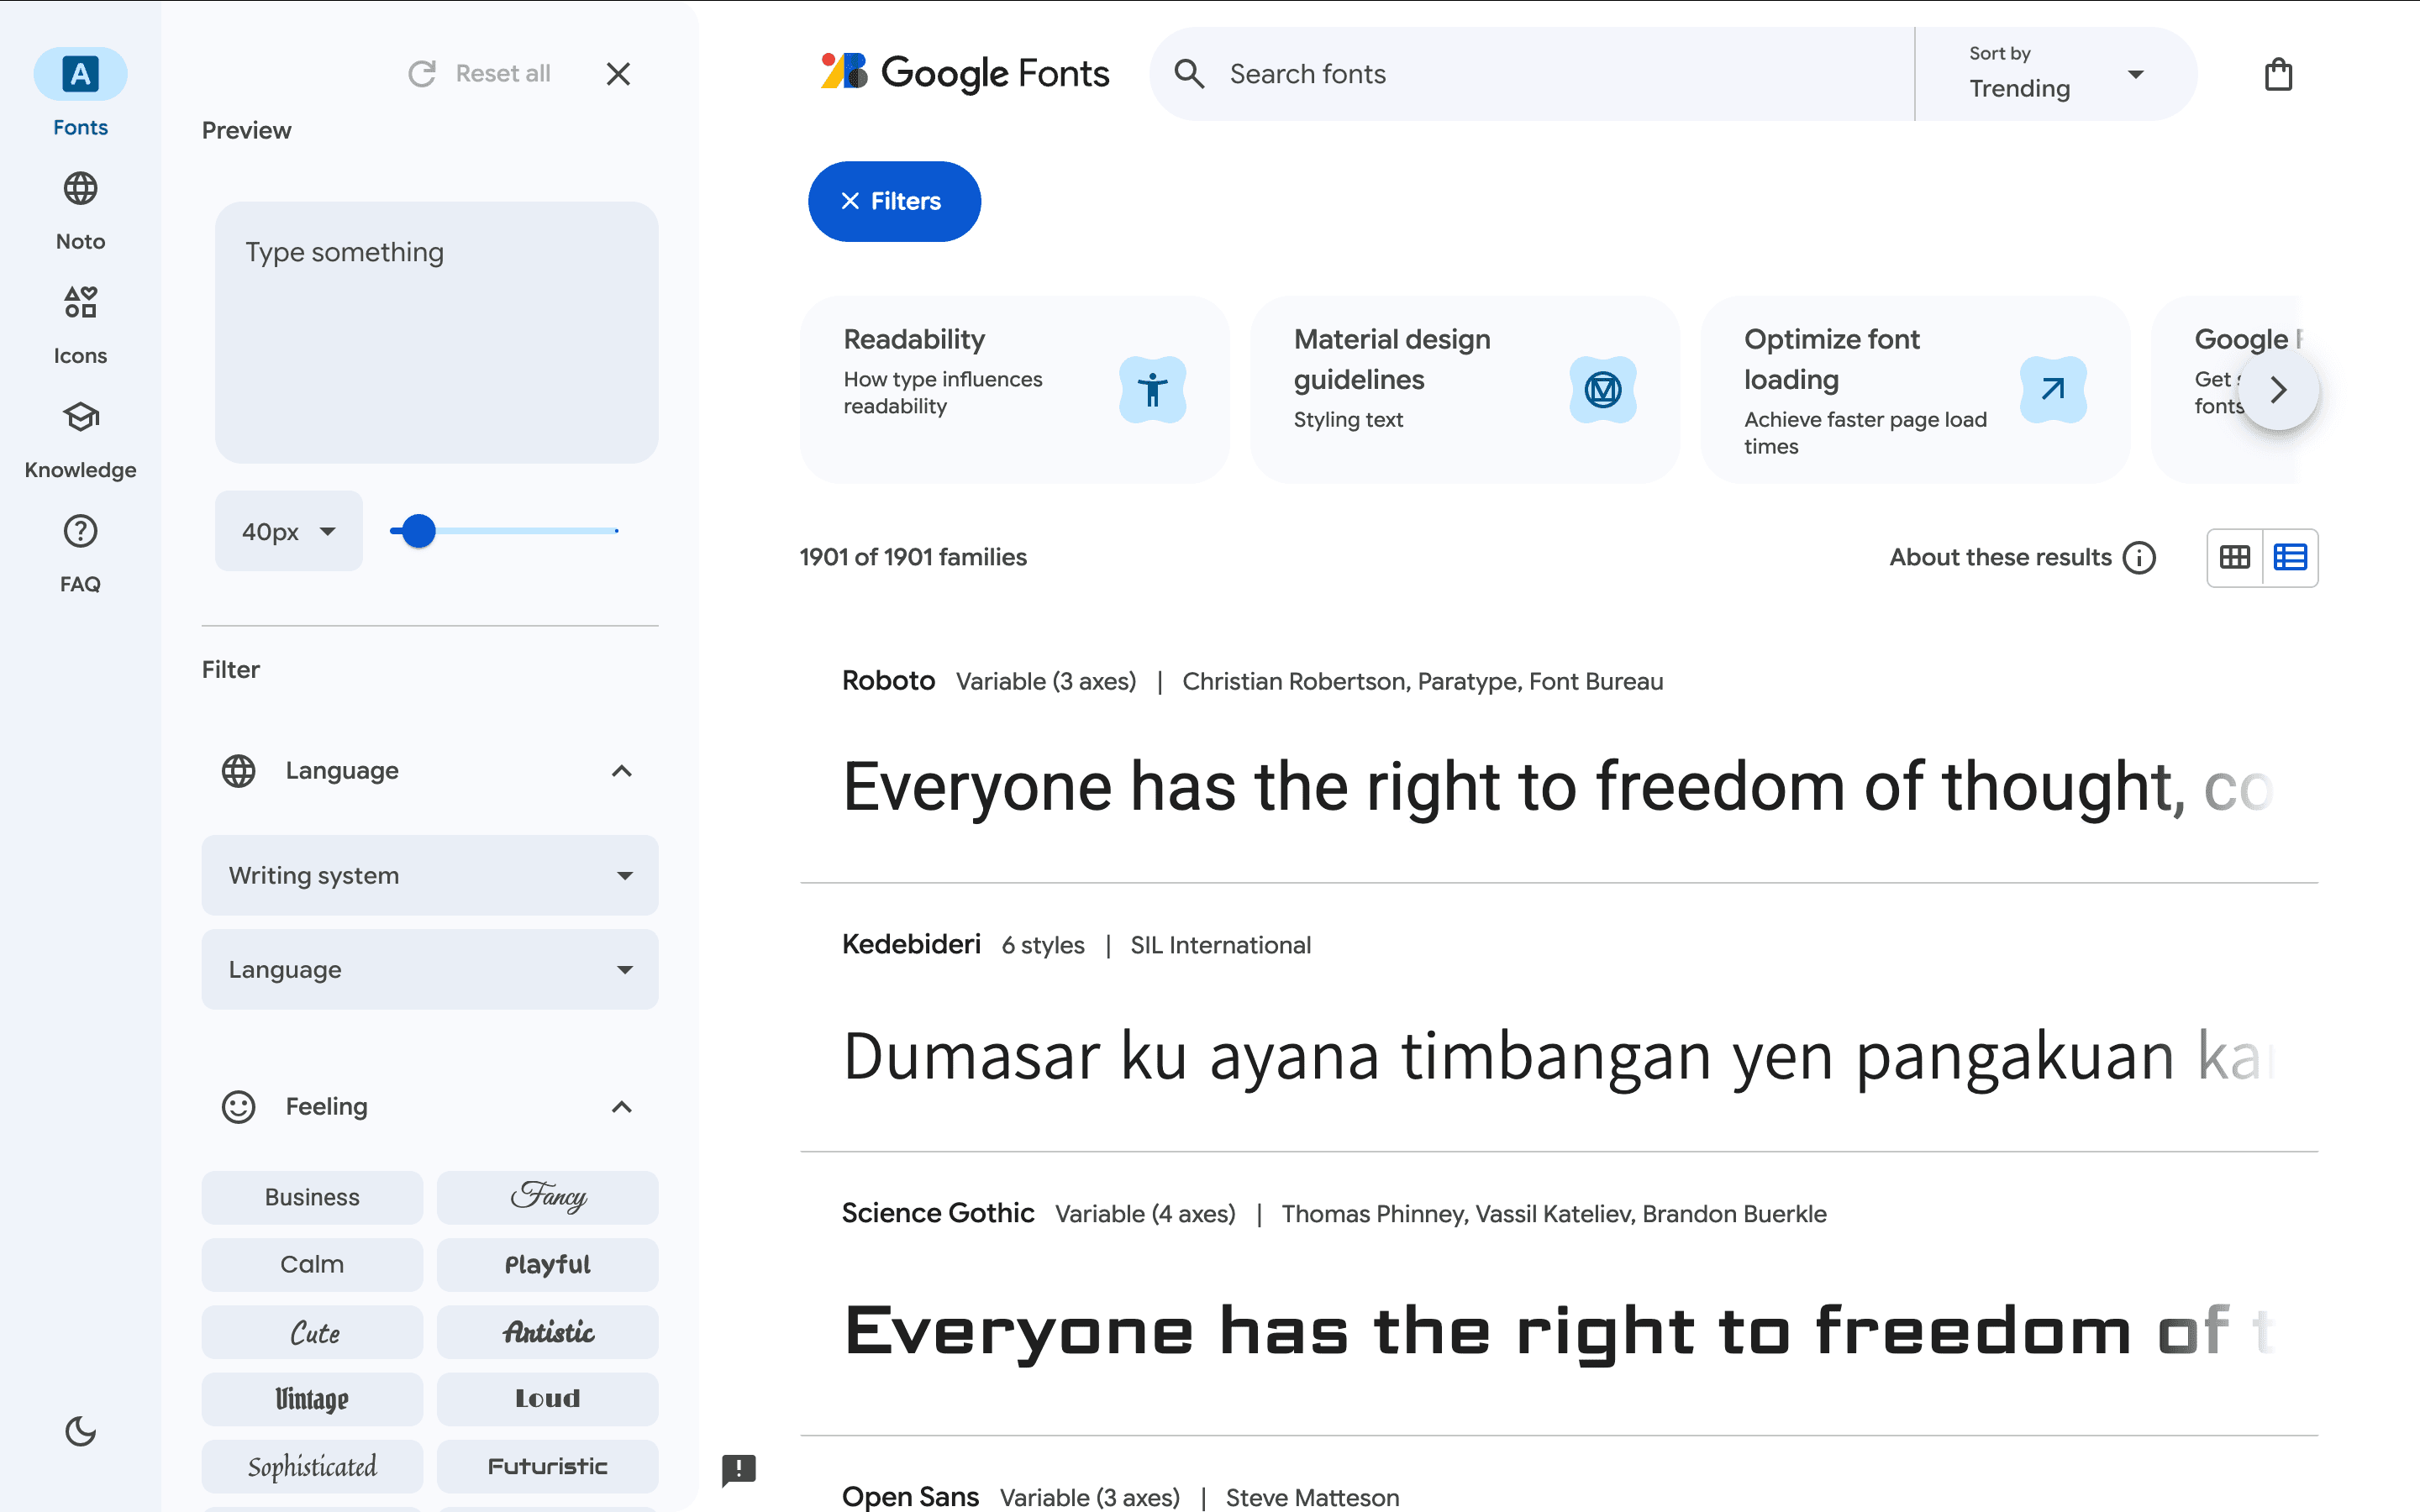Toggle the Loud feeling chip
The image size is (2420, 1512).
click(547, 1398)
